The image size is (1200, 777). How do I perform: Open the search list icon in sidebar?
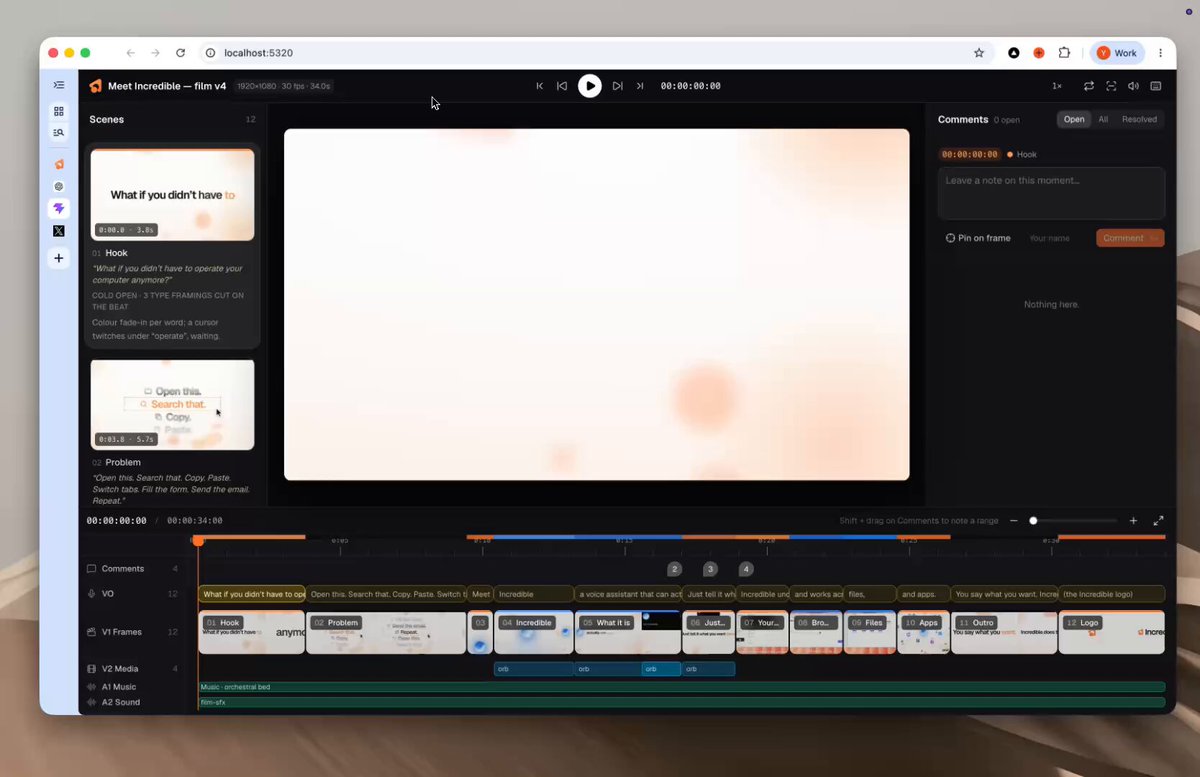click(x=59, y=132)
